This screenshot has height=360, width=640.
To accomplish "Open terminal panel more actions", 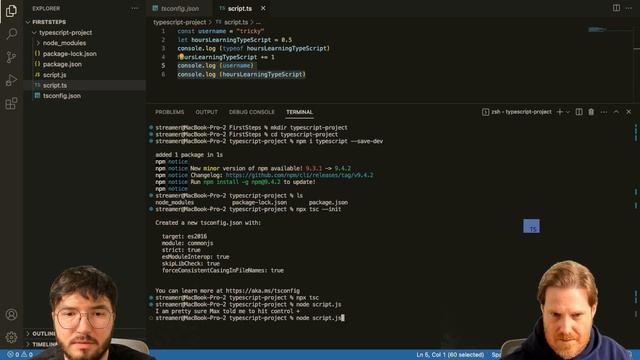I will tap(604, 112).
